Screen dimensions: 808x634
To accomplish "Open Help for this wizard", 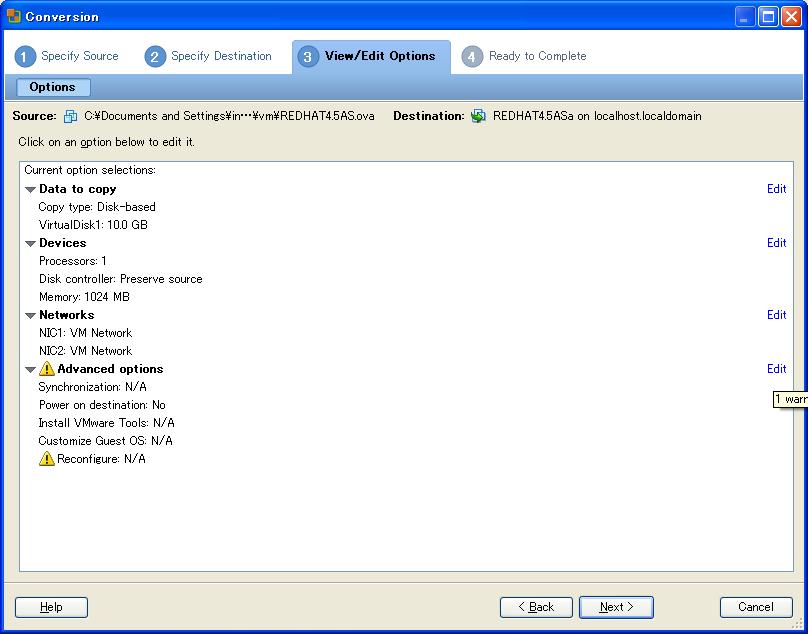I will 51,607.
